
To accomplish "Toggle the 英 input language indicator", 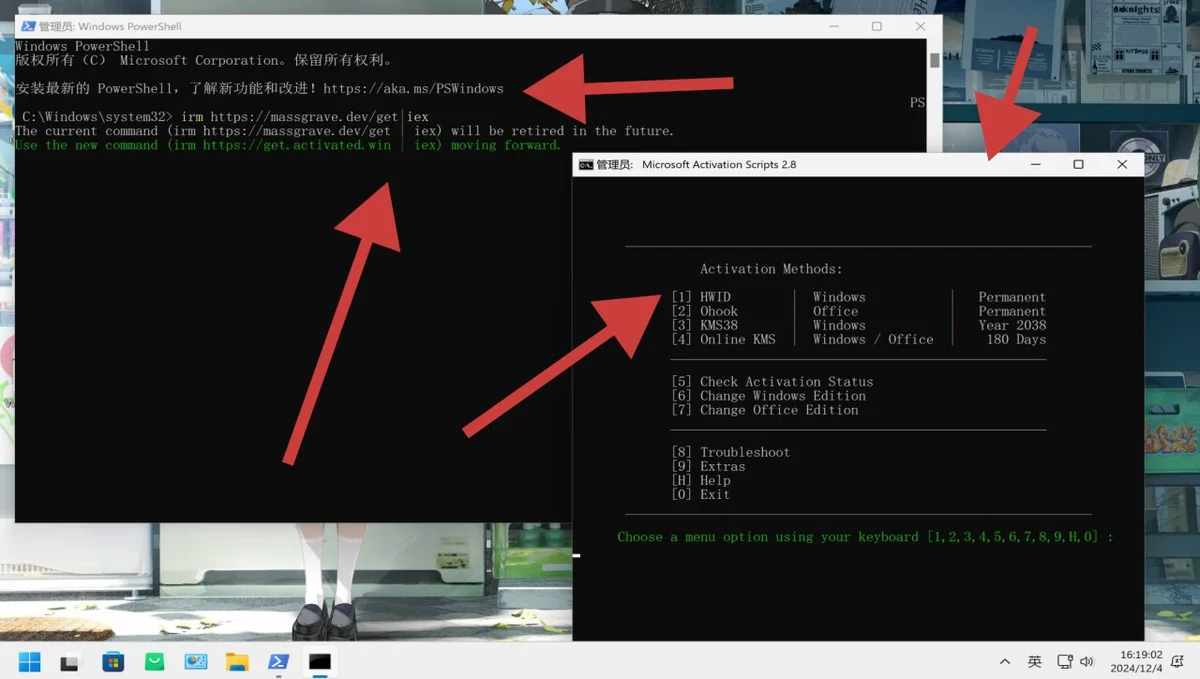I will (x=1035, y=662).
